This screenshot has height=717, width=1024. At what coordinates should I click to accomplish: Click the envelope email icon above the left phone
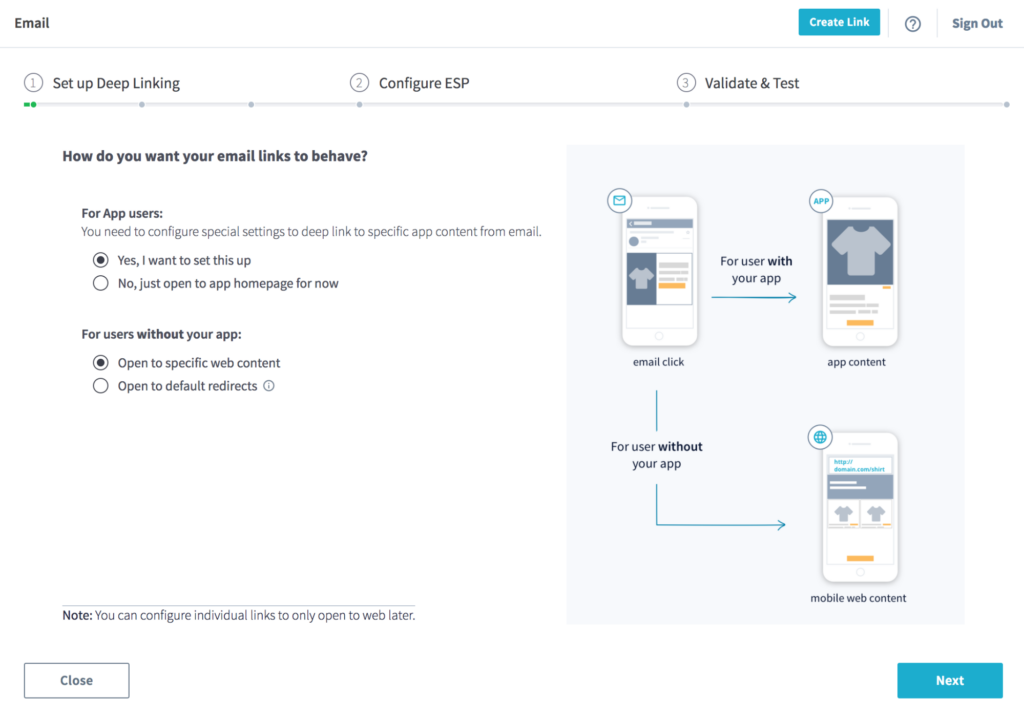[x=619, y=200]
